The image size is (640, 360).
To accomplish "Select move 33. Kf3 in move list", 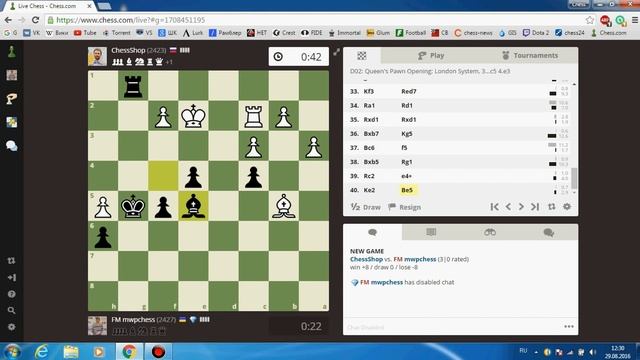I will coord(369,91).
